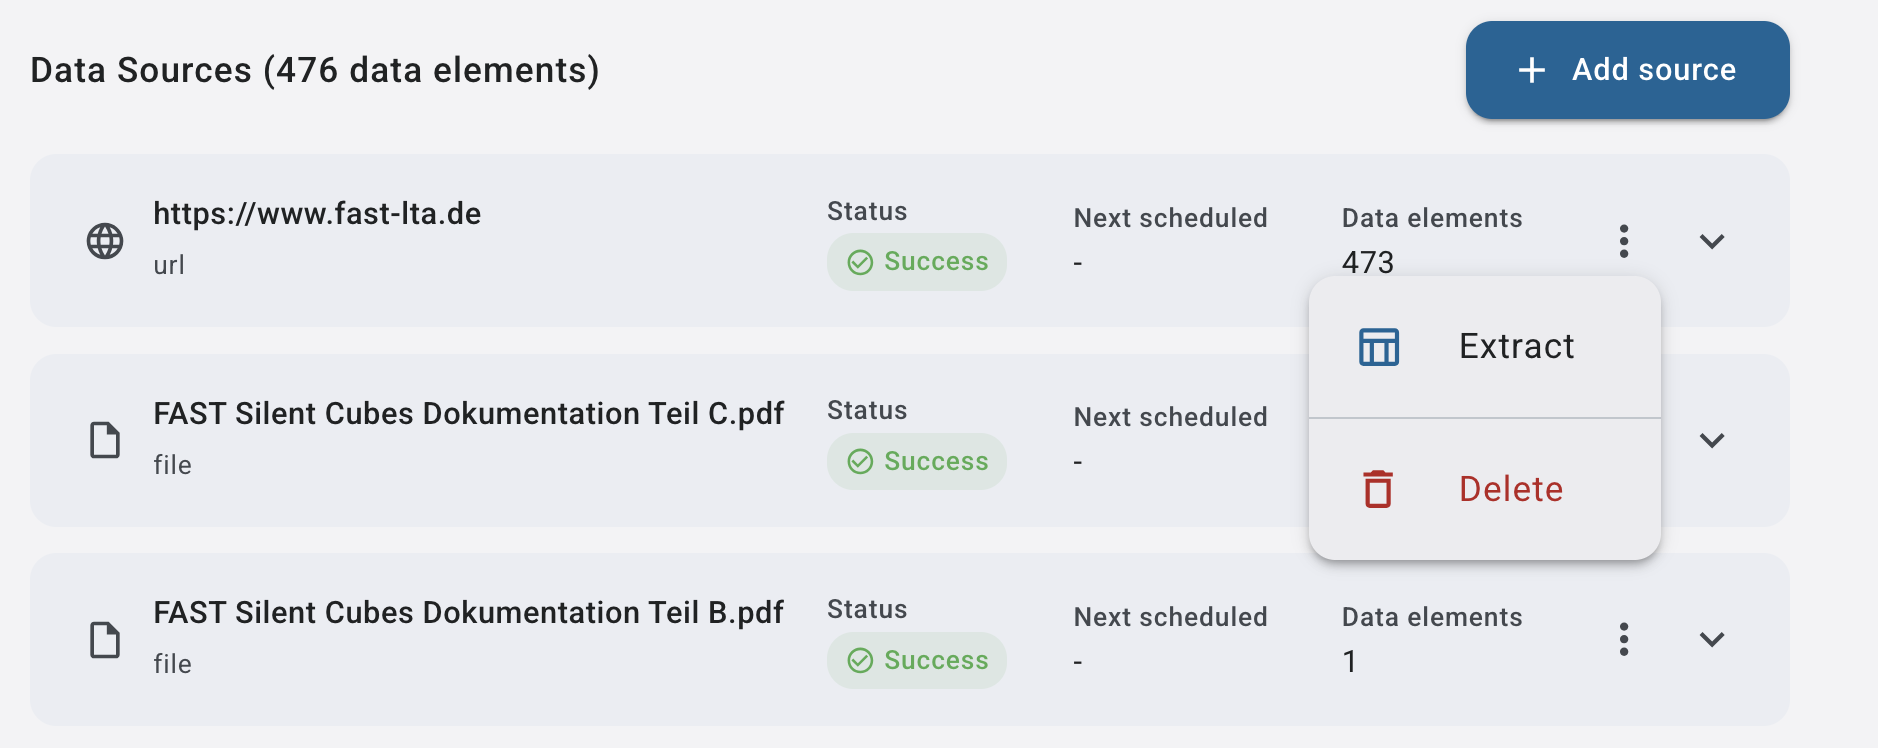Select Extract from the context menu
Viewport: 1878px width, 748px height.
(x=1515, y=347)
